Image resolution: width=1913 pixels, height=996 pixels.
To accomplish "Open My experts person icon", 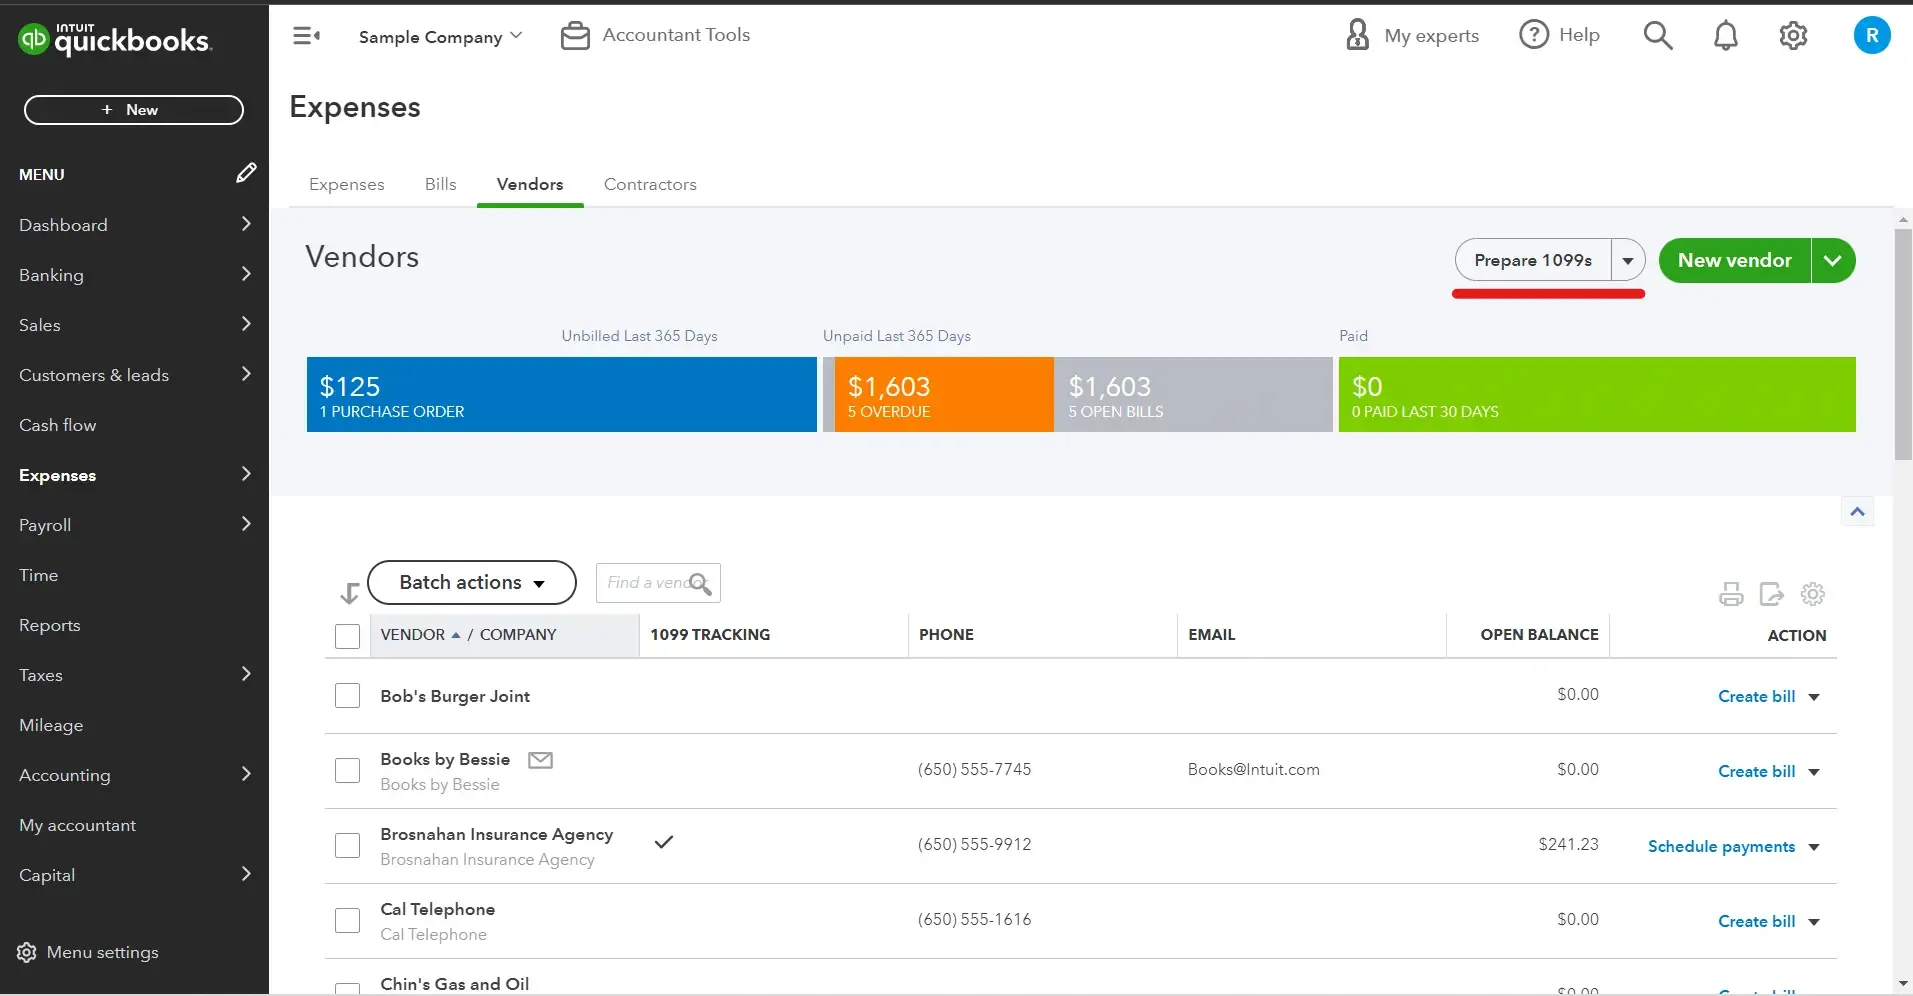I will [x=1357, y=35].
